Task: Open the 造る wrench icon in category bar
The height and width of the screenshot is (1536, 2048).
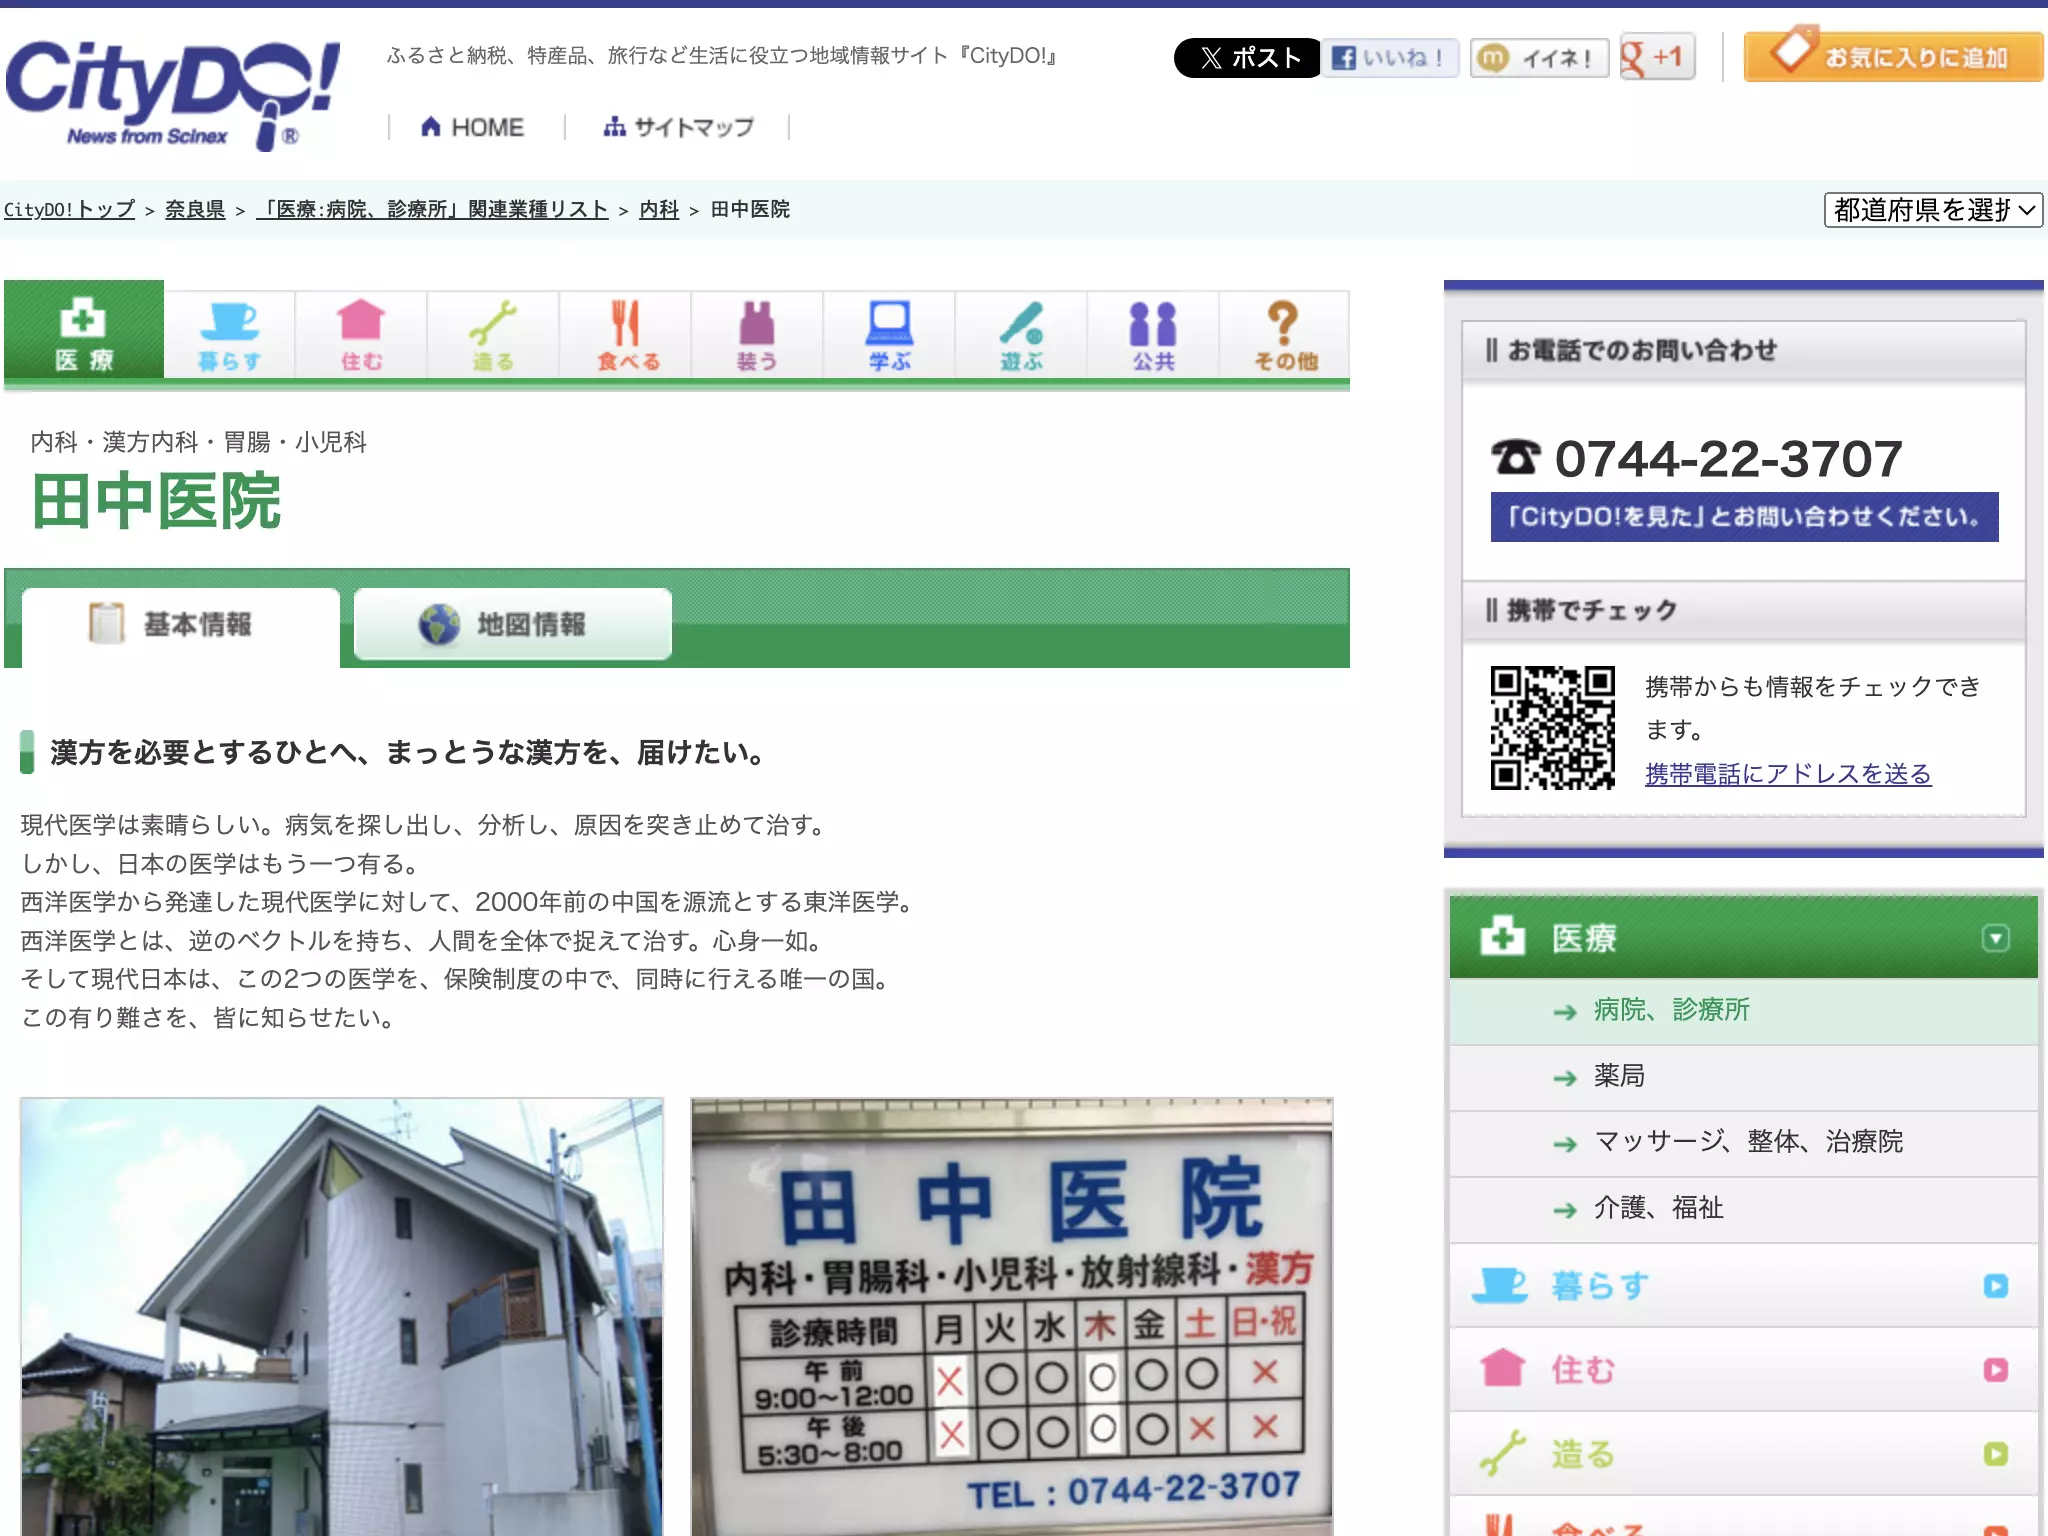Action: tap(493, 335)
